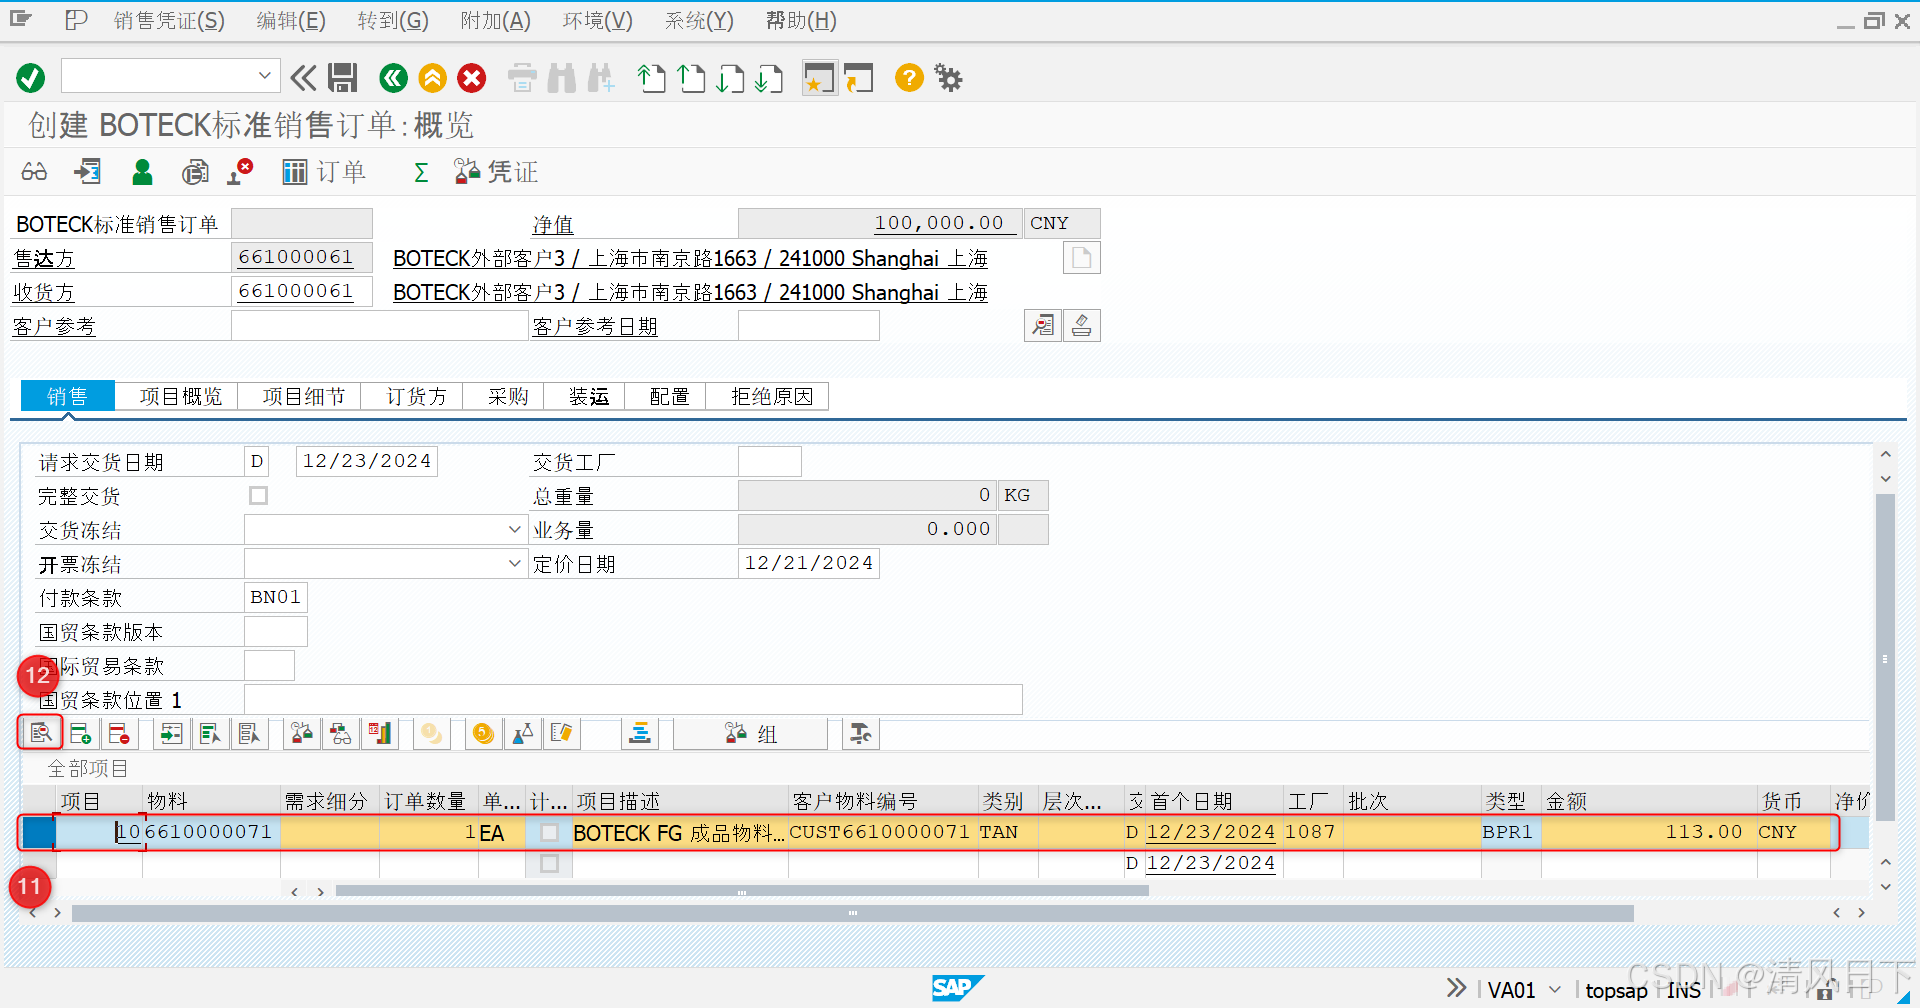Click the first date link in item 10 row
This screenshot has width=1920, height=1008.
coord(1210,832)
